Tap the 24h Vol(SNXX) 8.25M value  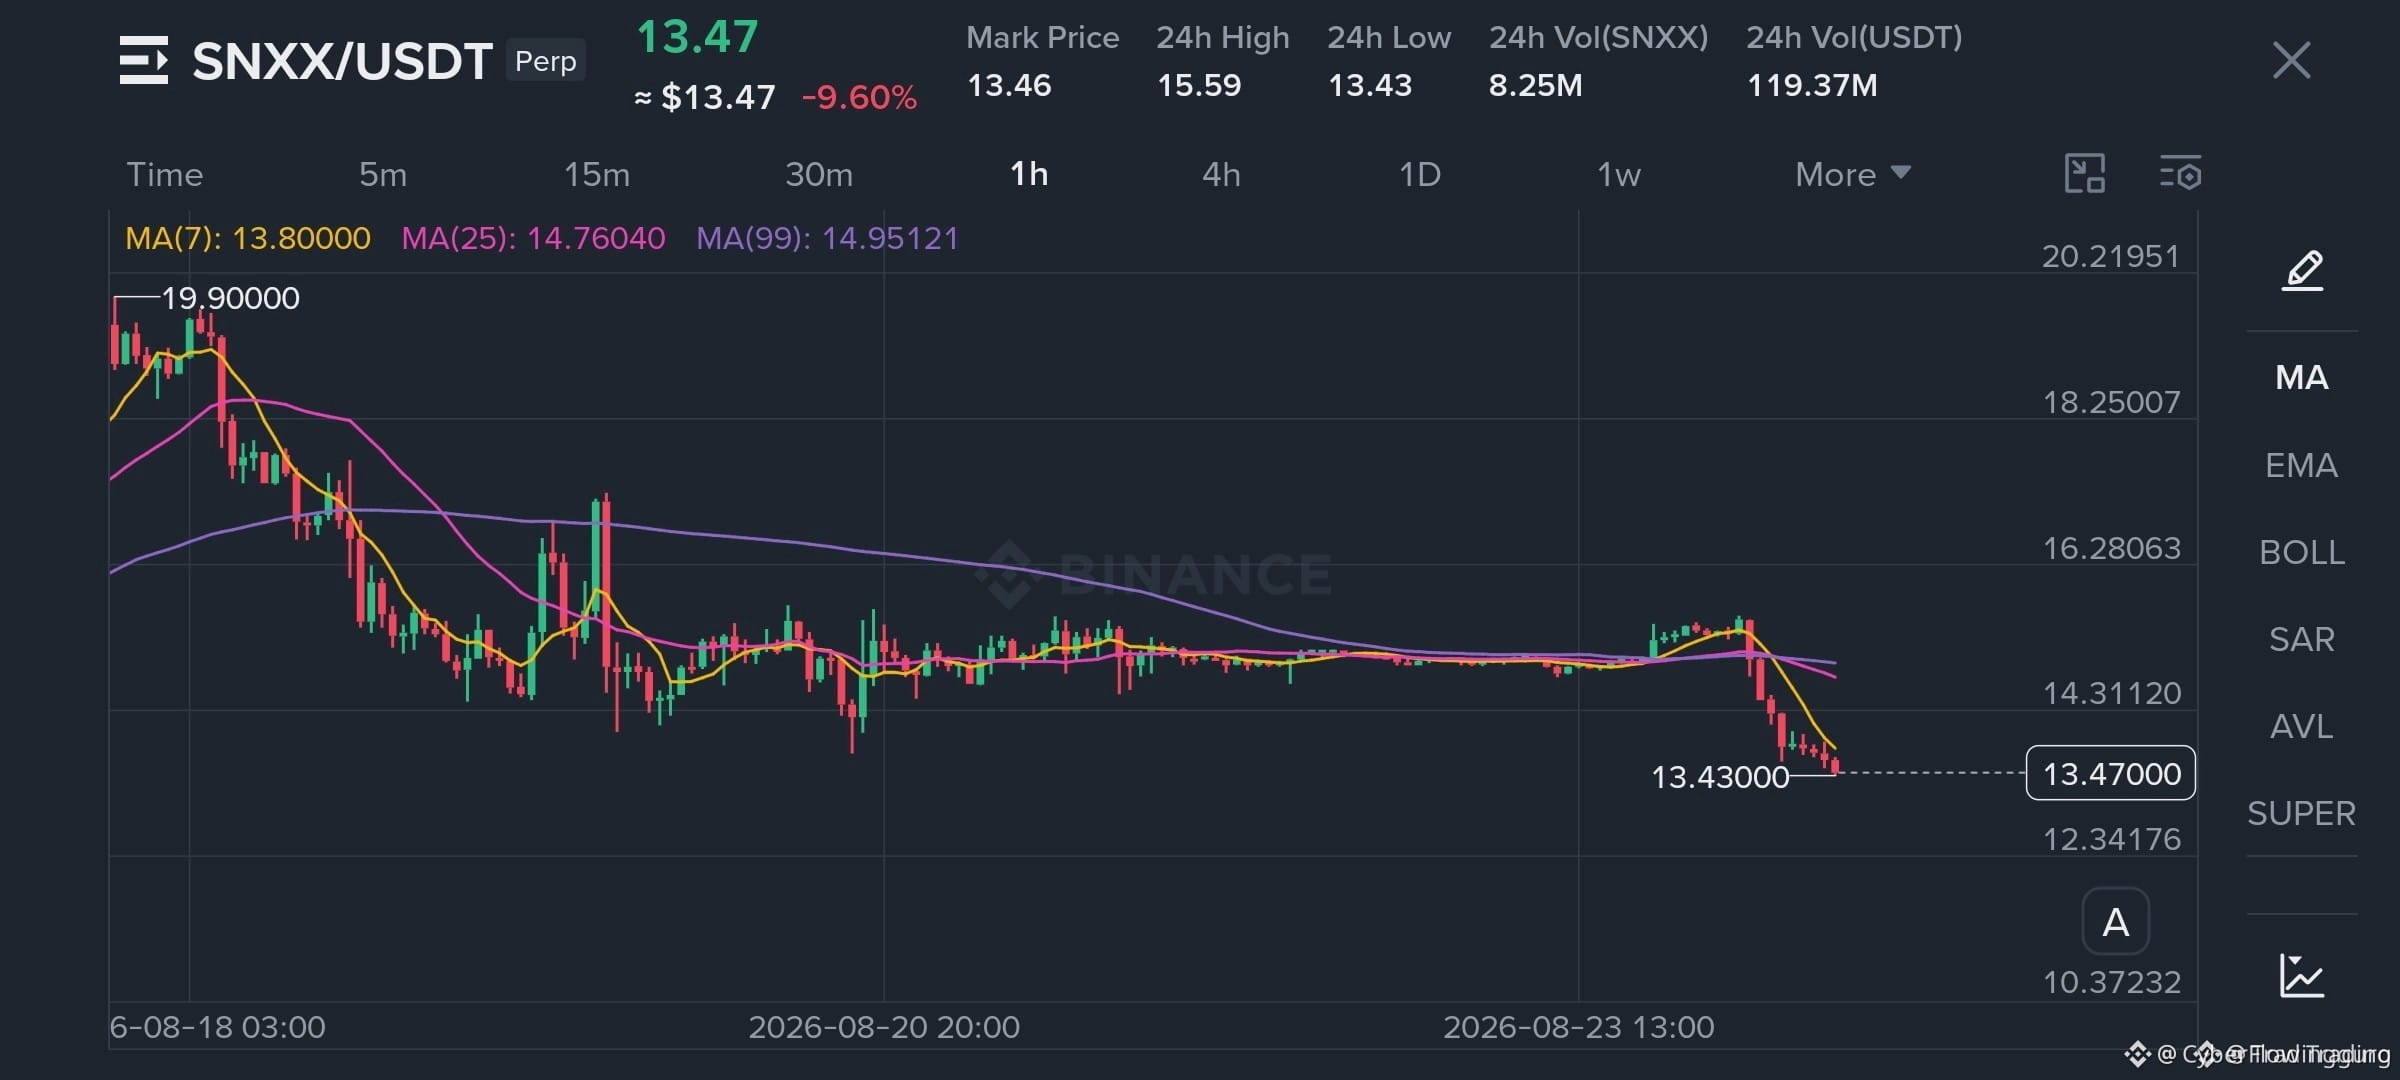(1536, 85)
